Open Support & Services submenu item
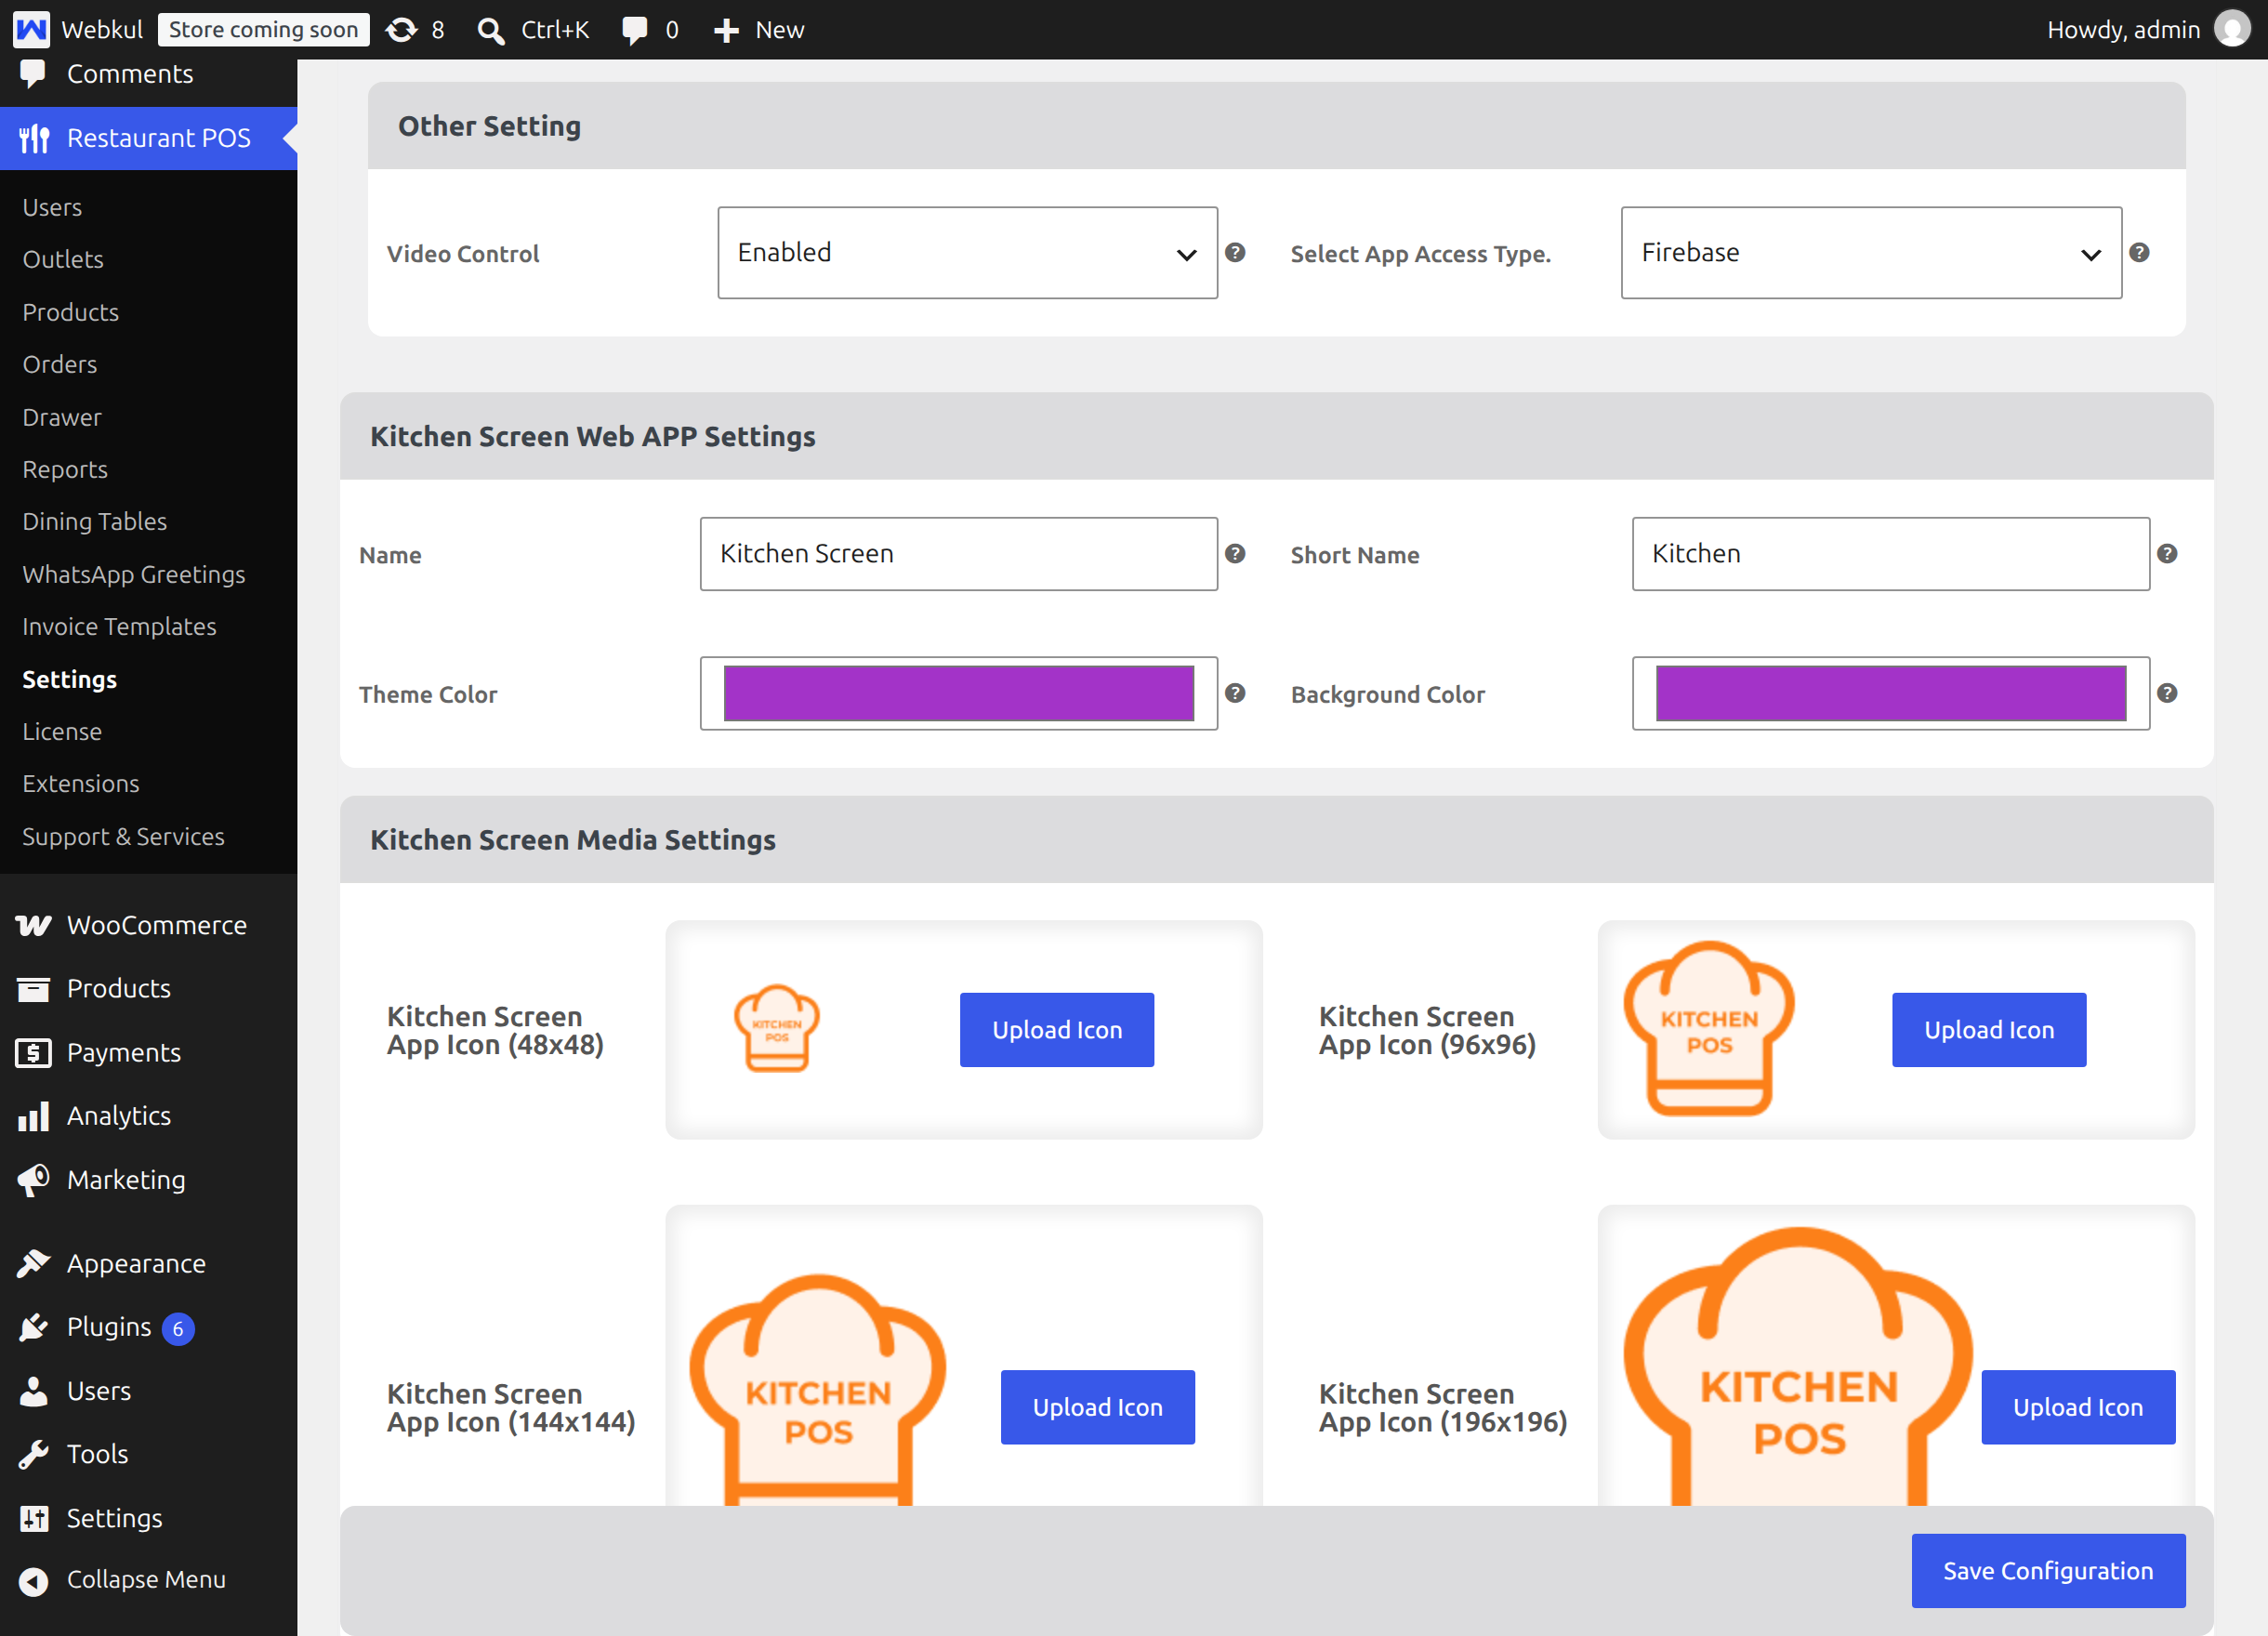The image size is (2268, 1636). pos(123,836)
